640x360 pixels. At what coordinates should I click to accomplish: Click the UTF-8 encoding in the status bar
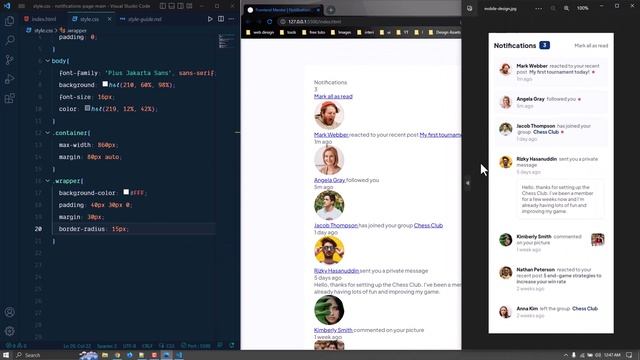(x=129, y=346)
